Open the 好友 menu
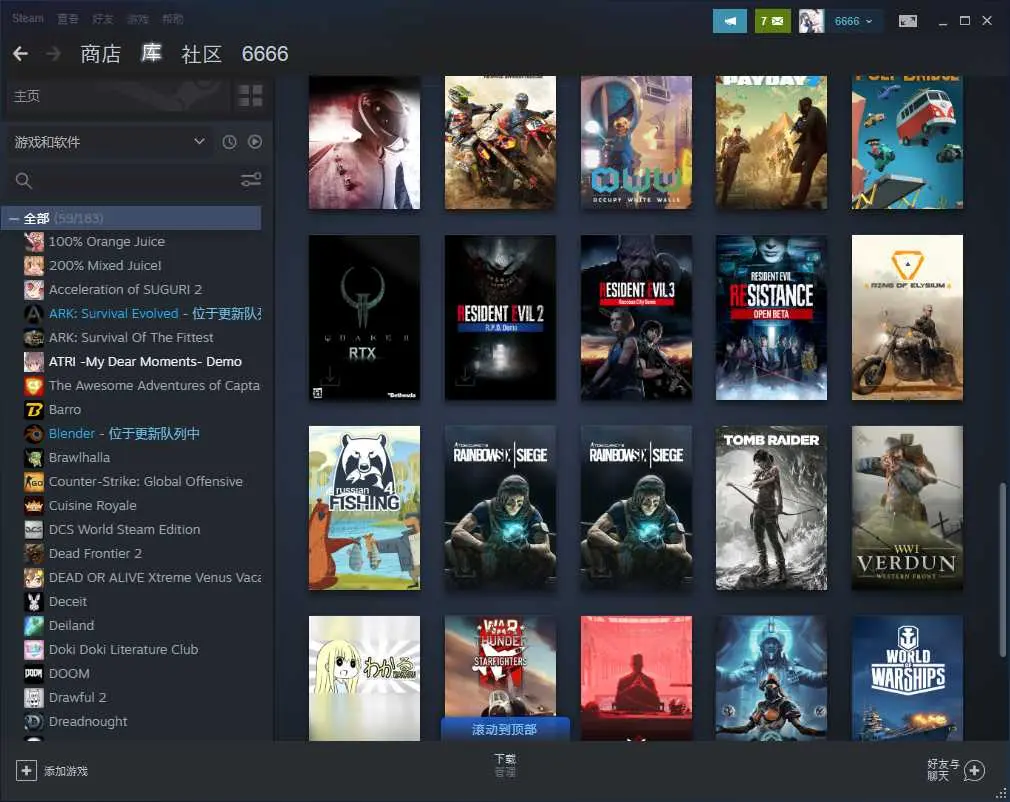The height and width of the screenshot is (802, 1010). [x=102, y=19]
